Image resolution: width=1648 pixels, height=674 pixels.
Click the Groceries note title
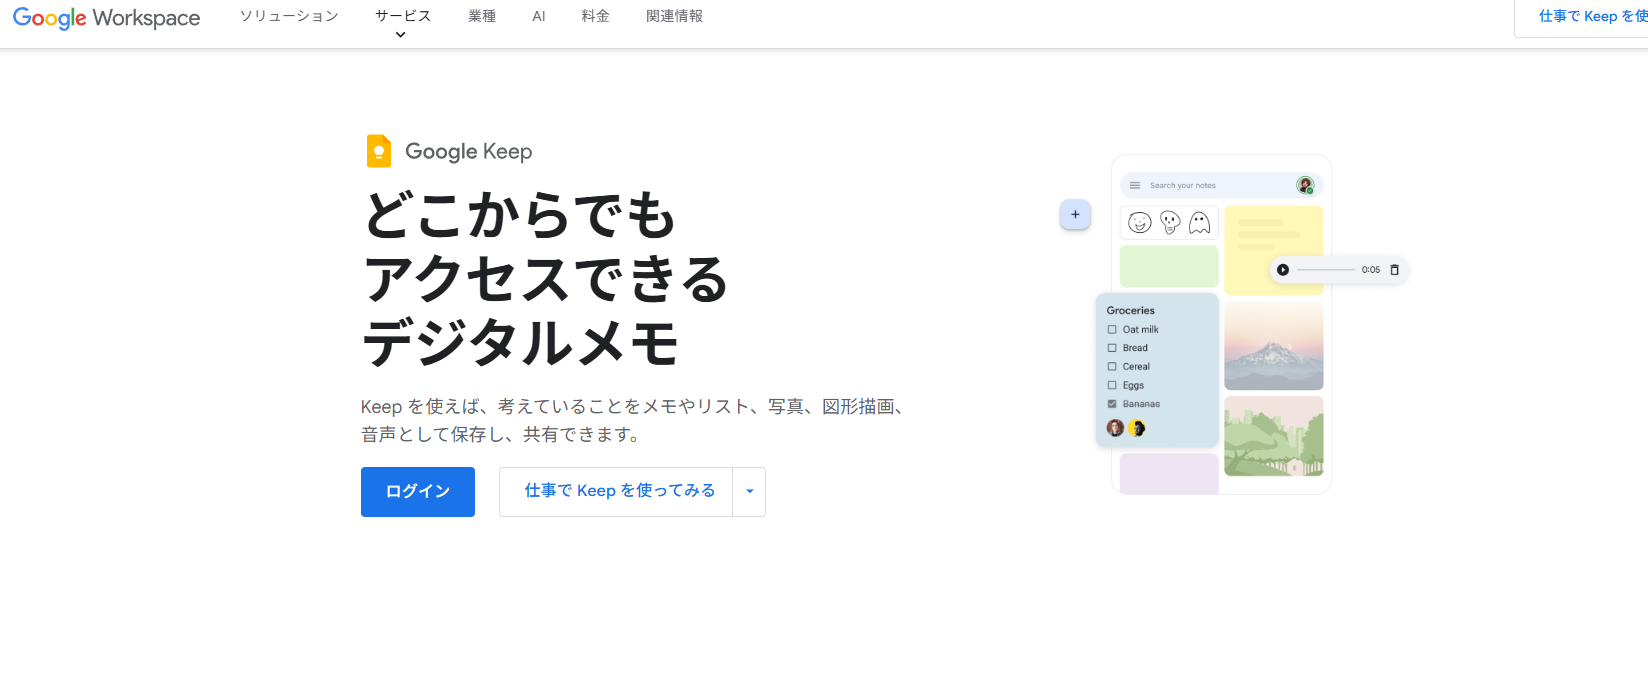click(x=1131, y=311)
